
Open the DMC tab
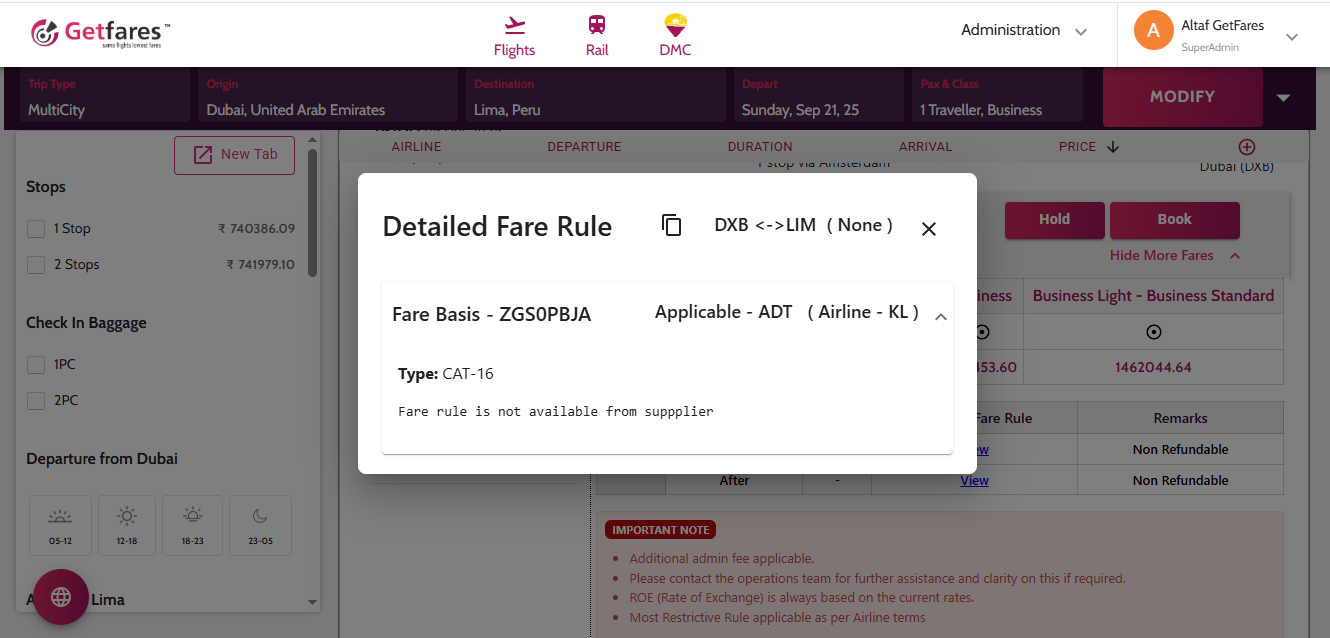coord(675,36)
